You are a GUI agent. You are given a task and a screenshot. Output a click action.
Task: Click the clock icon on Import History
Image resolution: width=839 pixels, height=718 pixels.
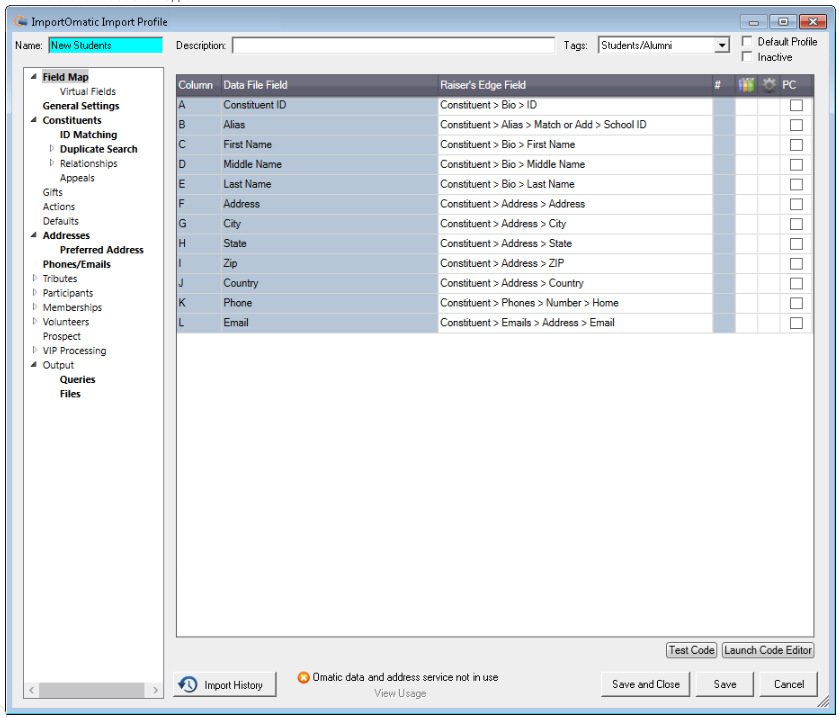187,684
